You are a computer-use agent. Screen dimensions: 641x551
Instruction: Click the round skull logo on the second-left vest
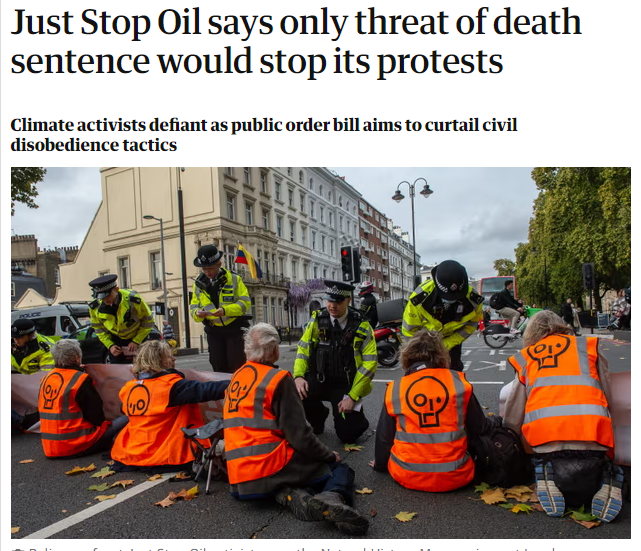pos(138,401)
